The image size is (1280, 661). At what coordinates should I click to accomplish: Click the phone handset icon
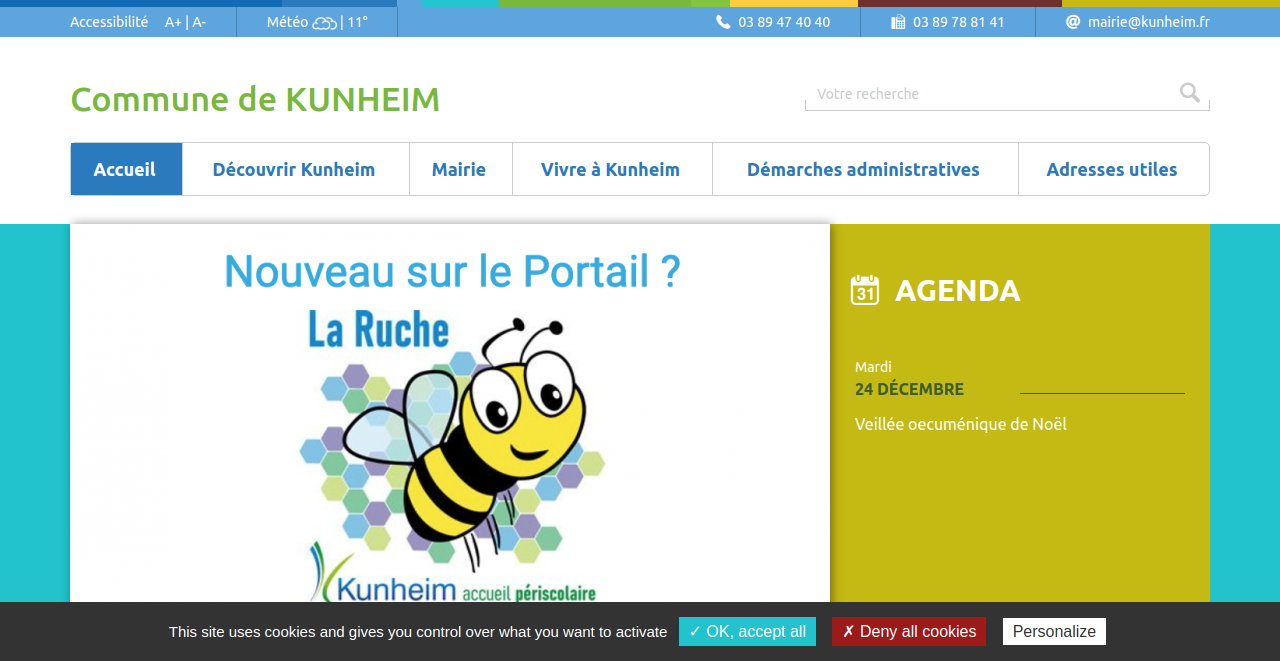[x=723, y=22]
